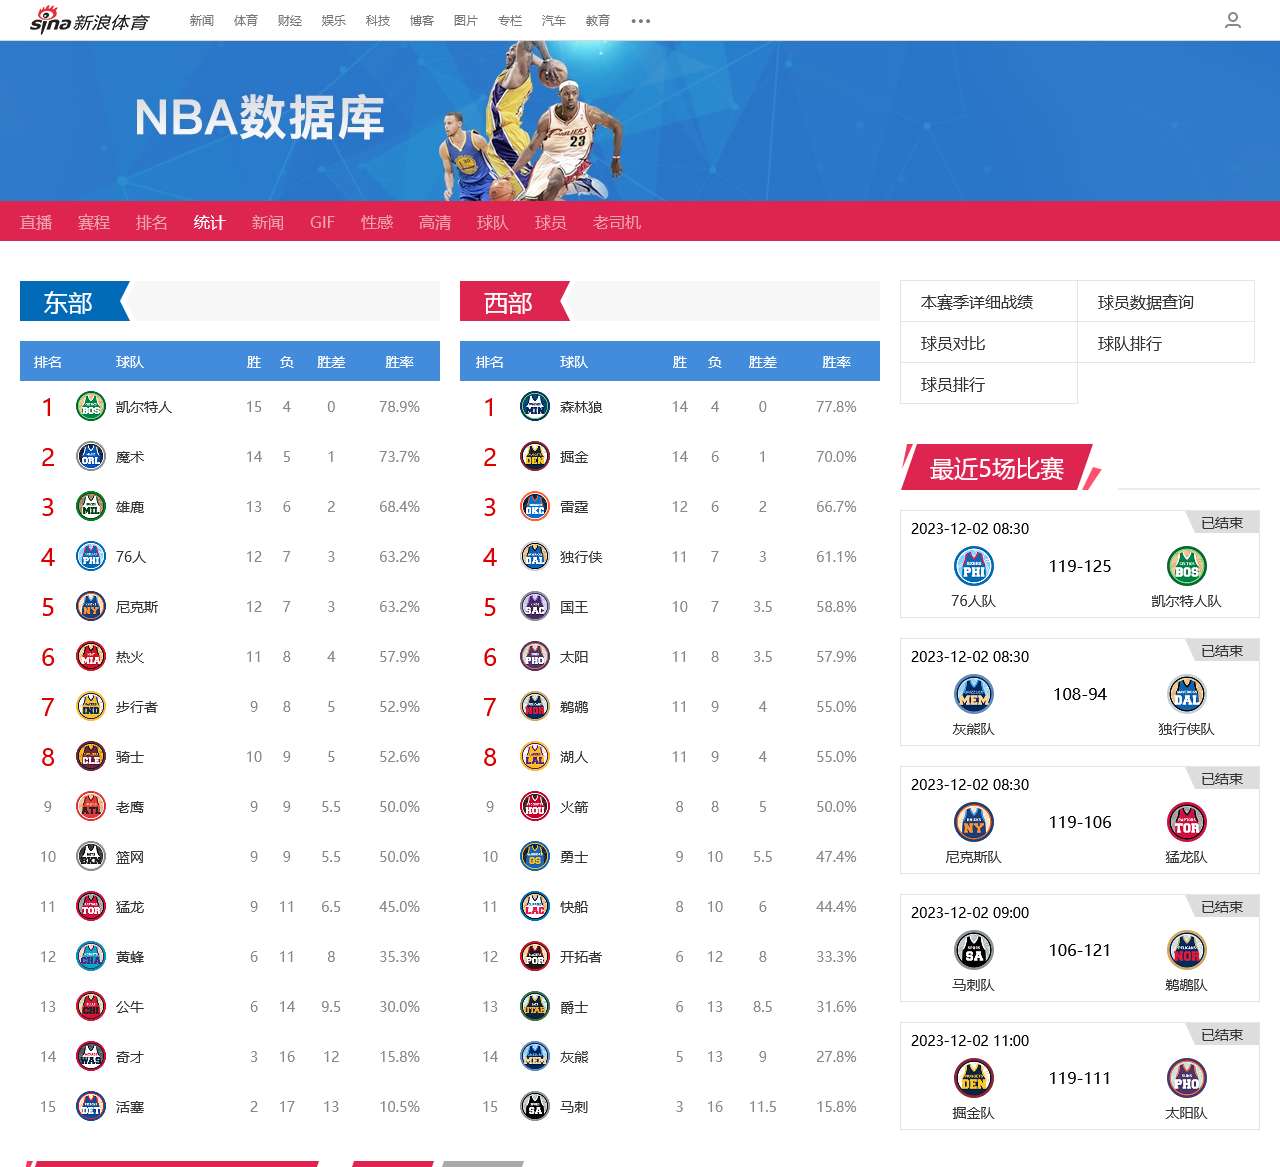The height and width of the screenshot is (1167, 1280).
Task: Click the Warriors team logo
Action: pyautogui.click(x=535, y=857)
